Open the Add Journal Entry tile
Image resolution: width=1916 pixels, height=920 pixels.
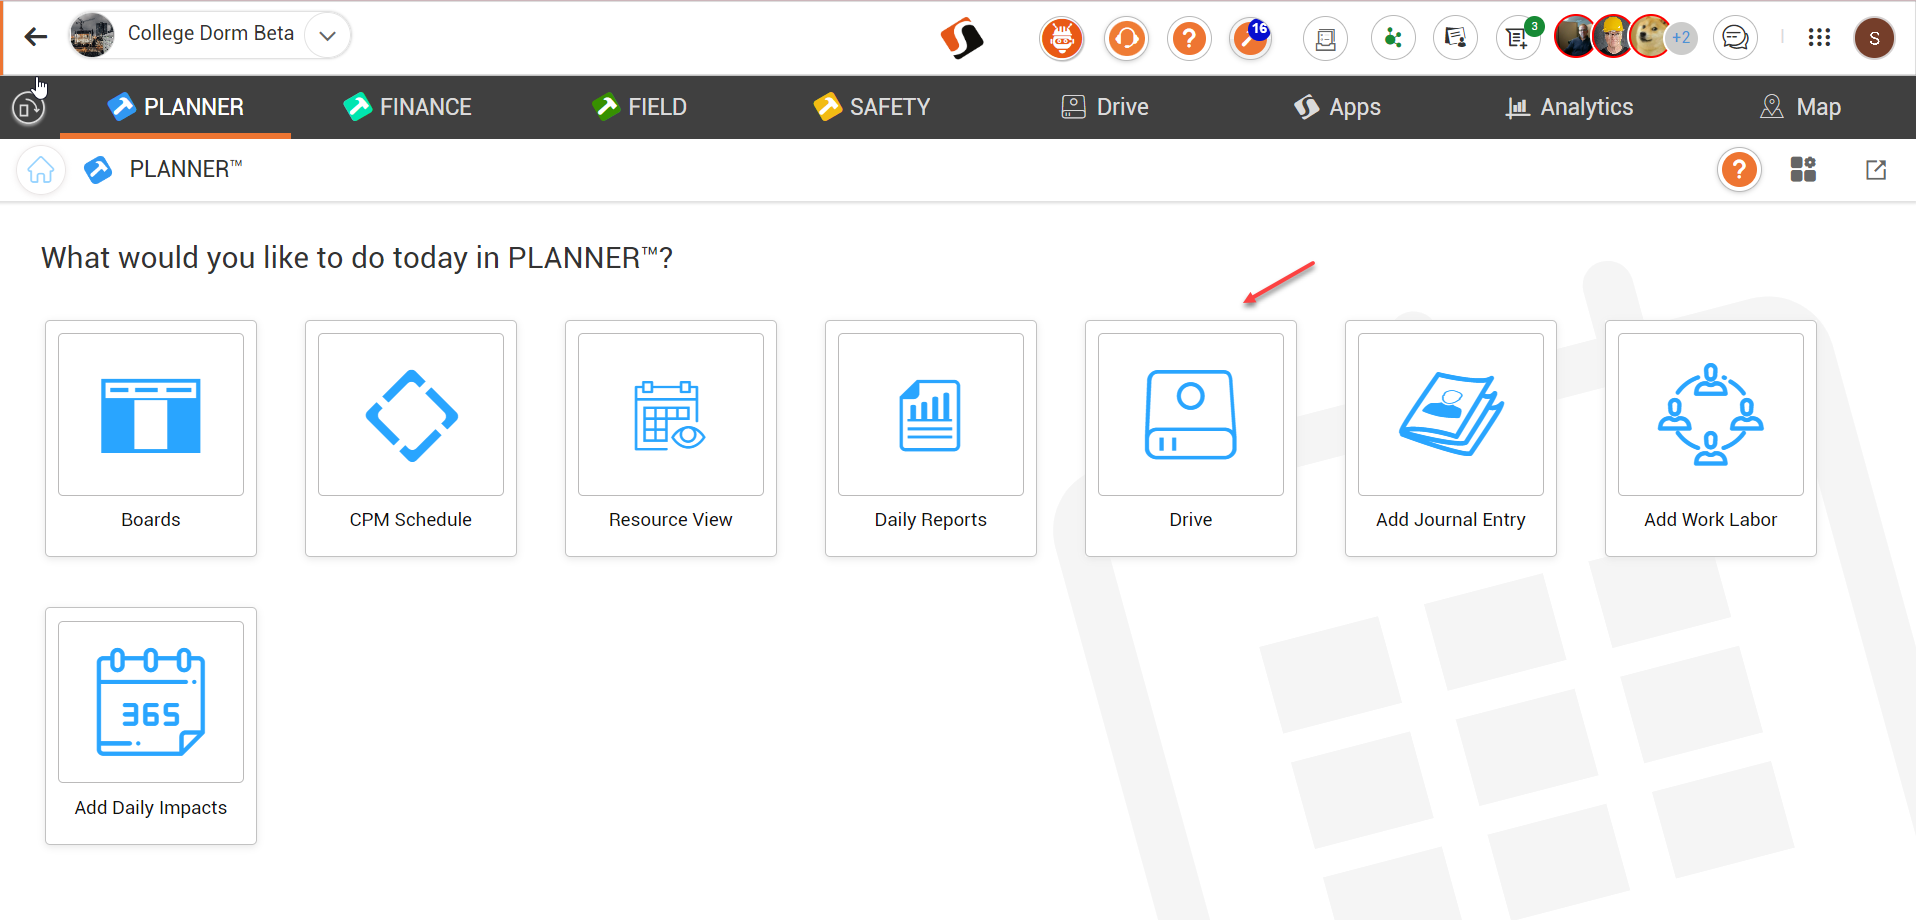point(1451,438)
